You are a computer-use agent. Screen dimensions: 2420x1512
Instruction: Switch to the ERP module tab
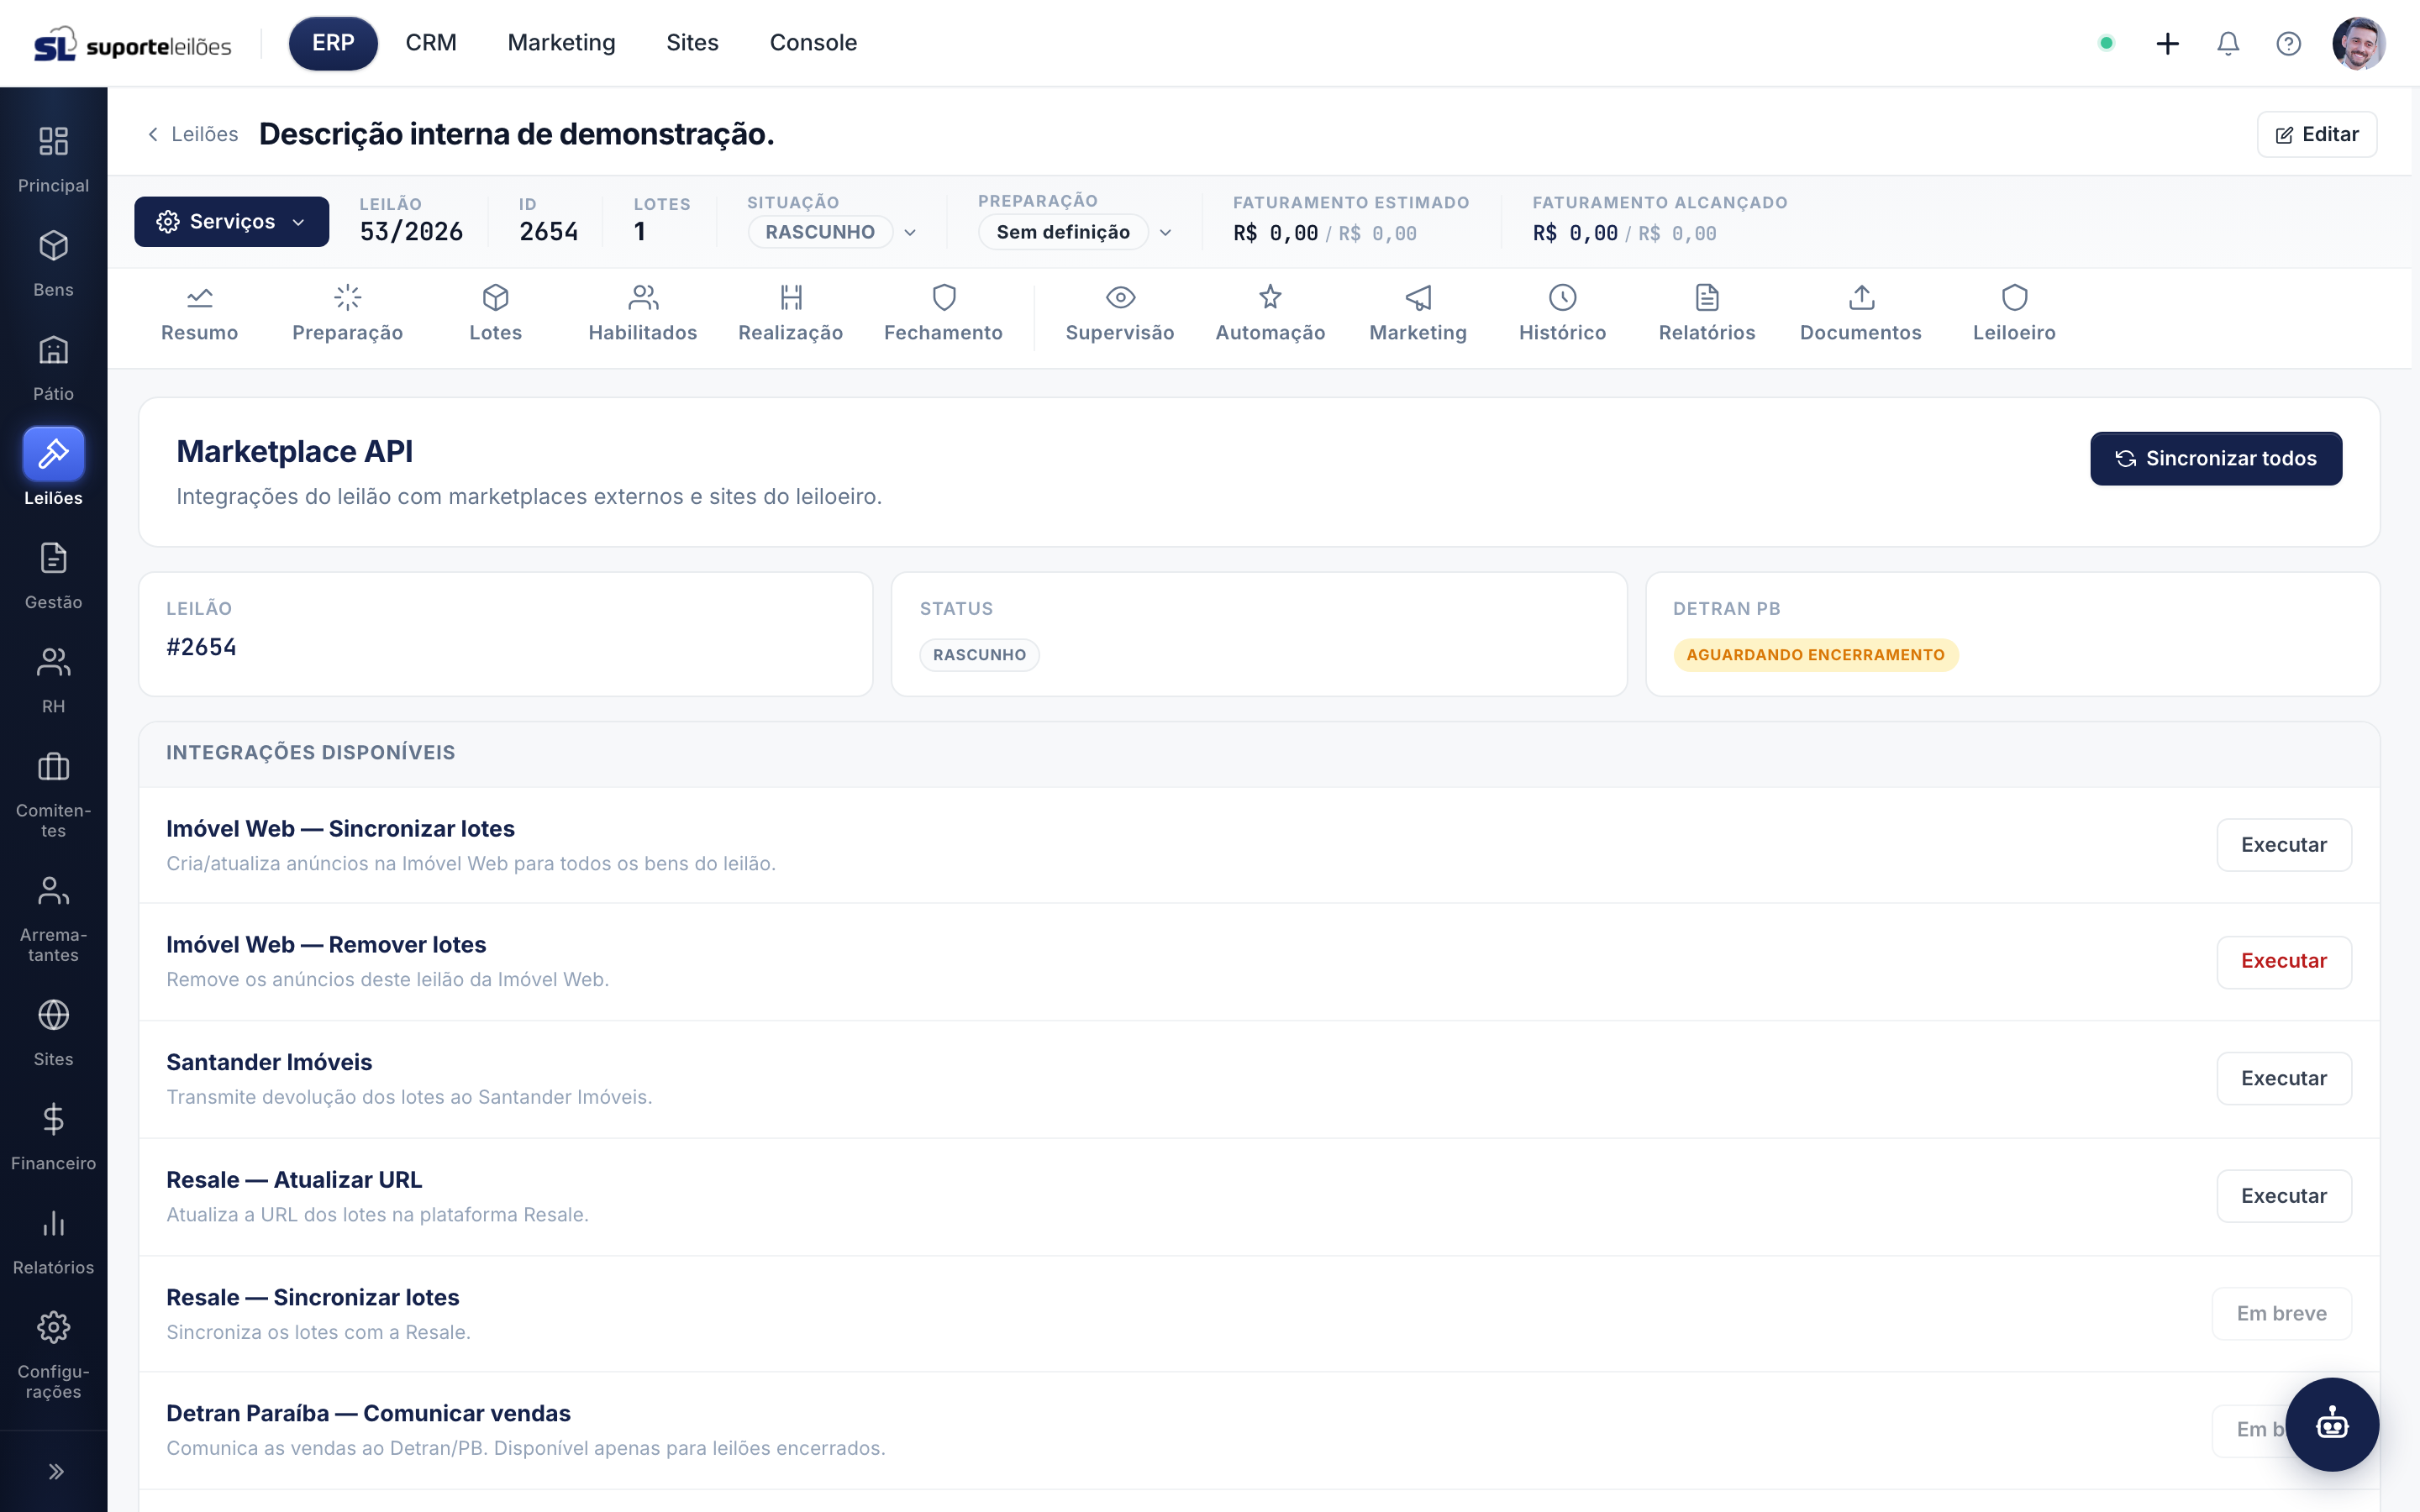[333, 43]
